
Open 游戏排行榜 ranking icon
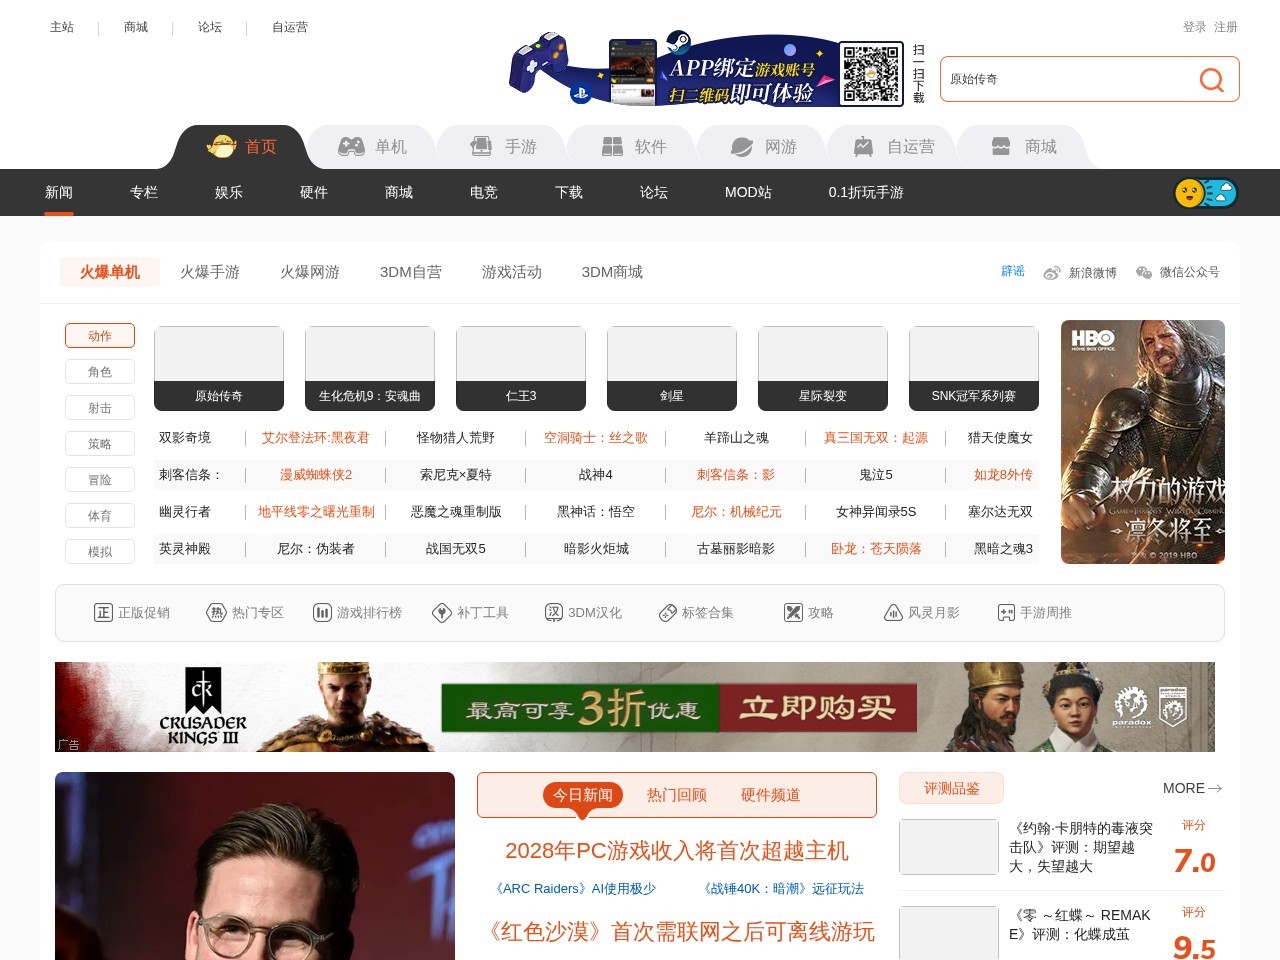322,613
